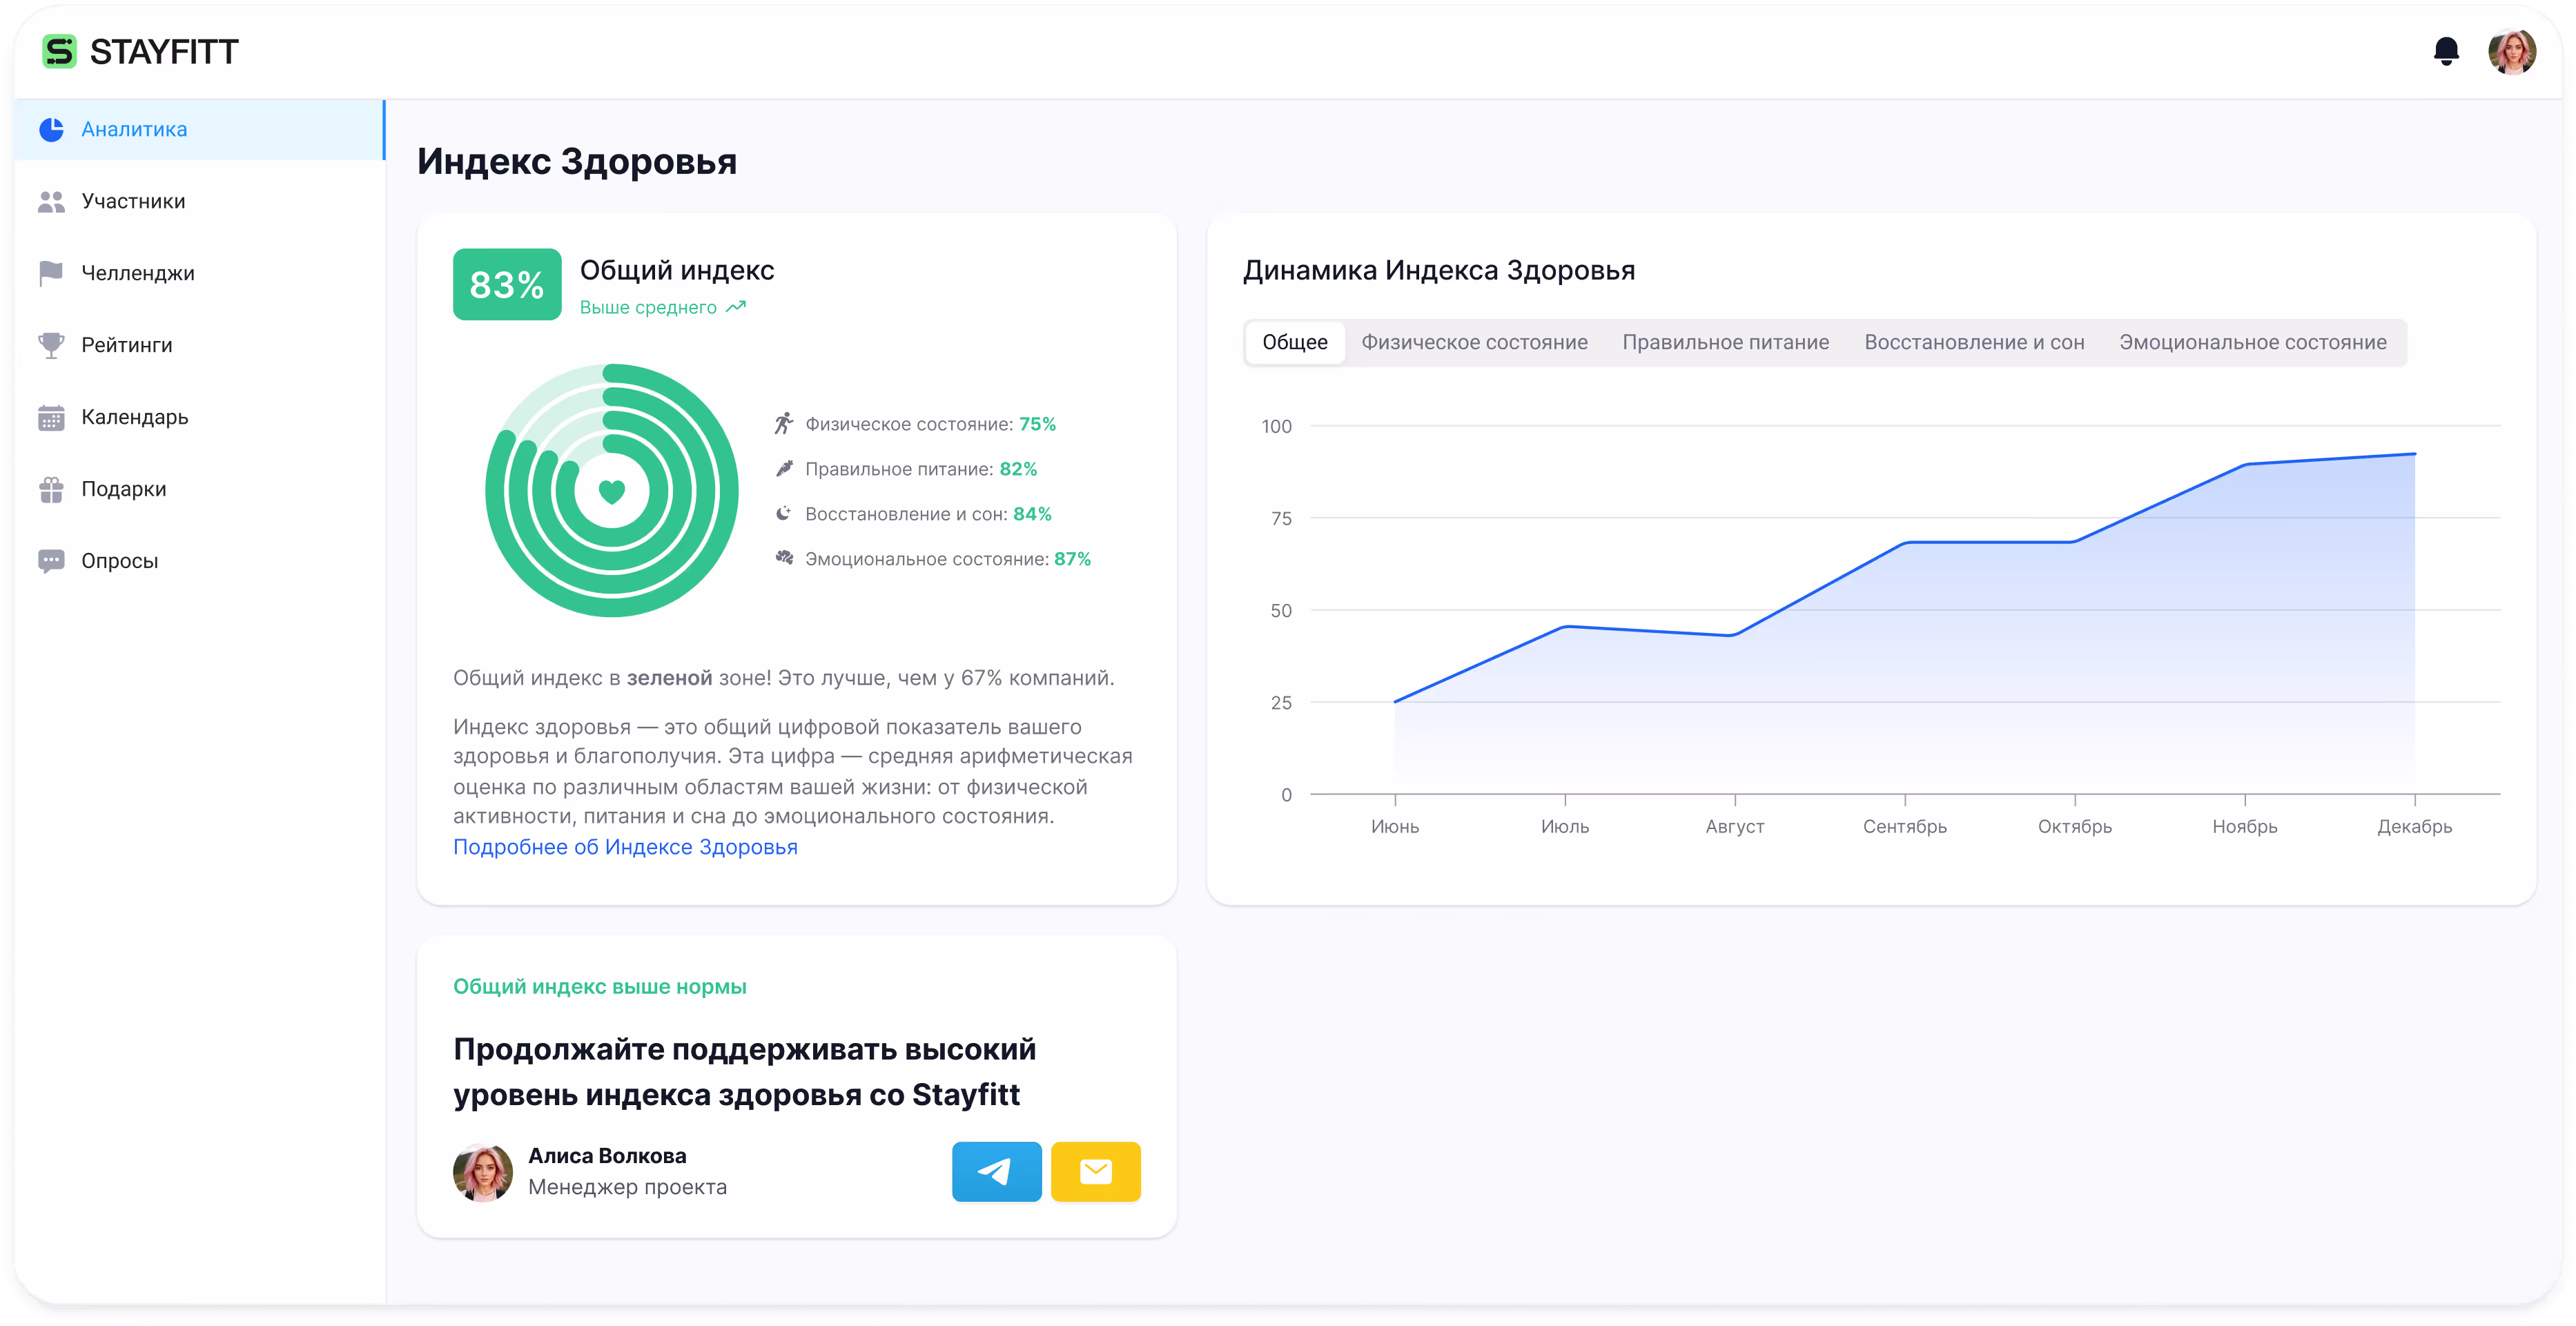2576x1326 pixels.
Task: Click the user profile avatar in header
Action: pos(2511,52)
